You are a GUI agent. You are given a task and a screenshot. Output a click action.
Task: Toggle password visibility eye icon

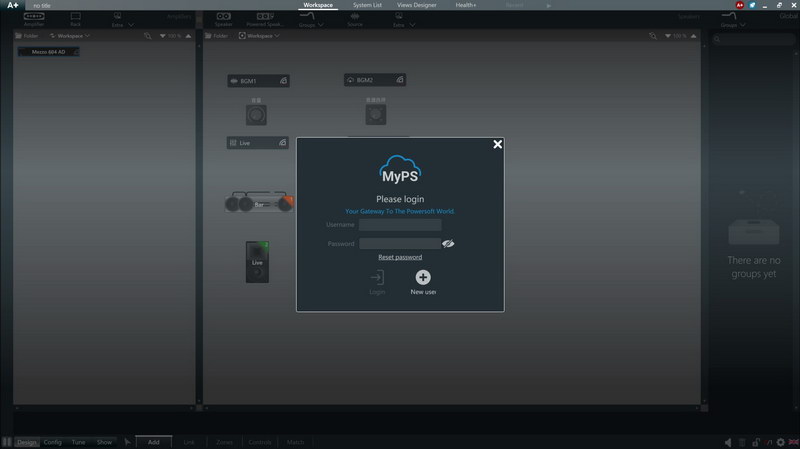pyautogui.click(x=449, y=243)
